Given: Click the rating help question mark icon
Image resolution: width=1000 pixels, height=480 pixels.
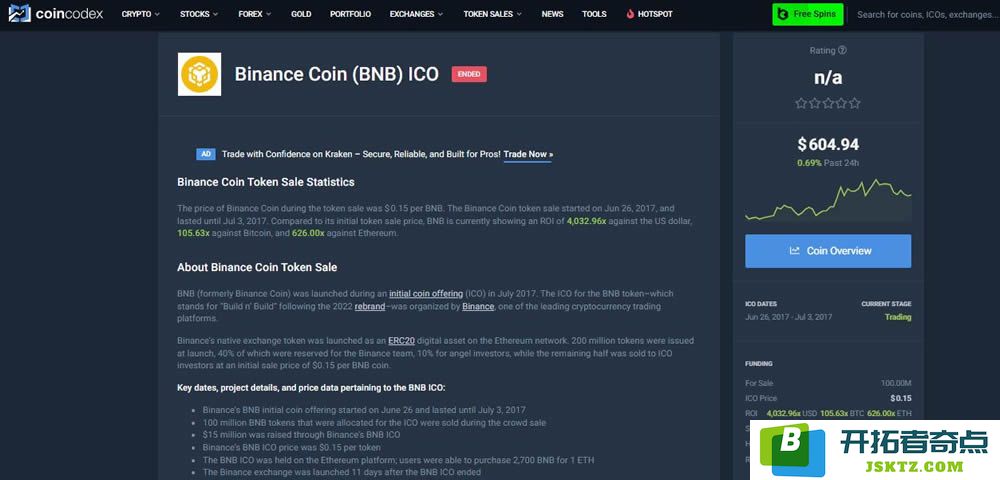Looking at the screenshot, I should (842, 50).
